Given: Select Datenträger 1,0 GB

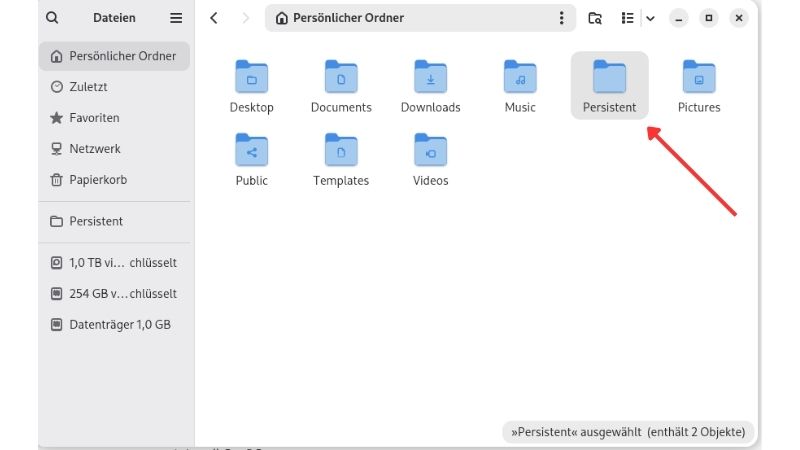Looking at the screenshot, I should point(114,324).
